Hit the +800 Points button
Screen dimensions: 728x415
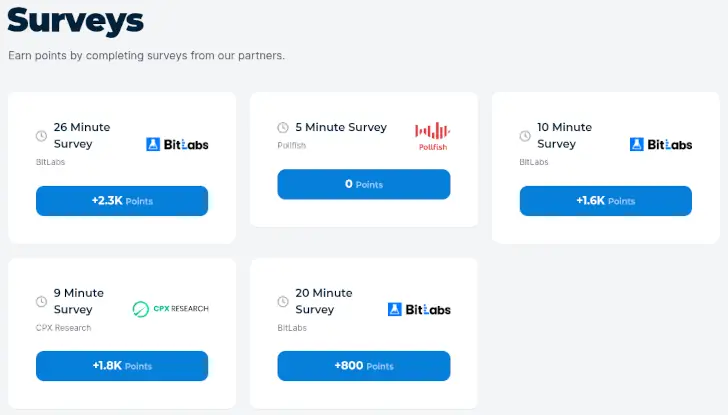tap(364, 366)
